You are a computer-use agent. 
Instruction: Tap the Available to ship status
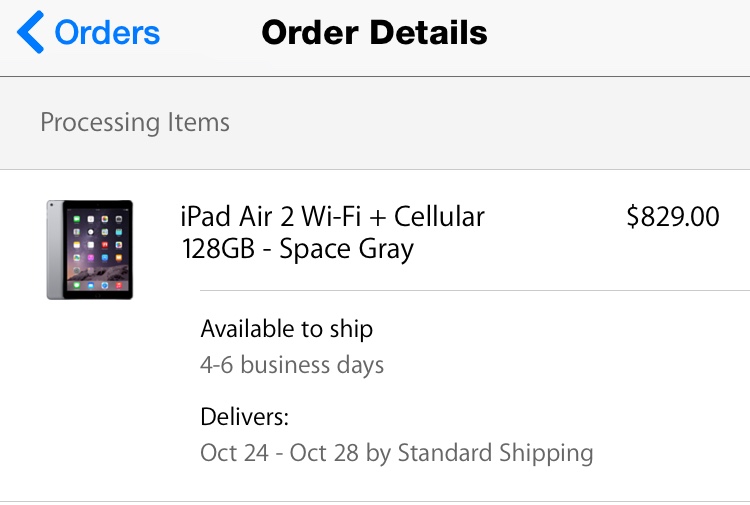[287, 329]
